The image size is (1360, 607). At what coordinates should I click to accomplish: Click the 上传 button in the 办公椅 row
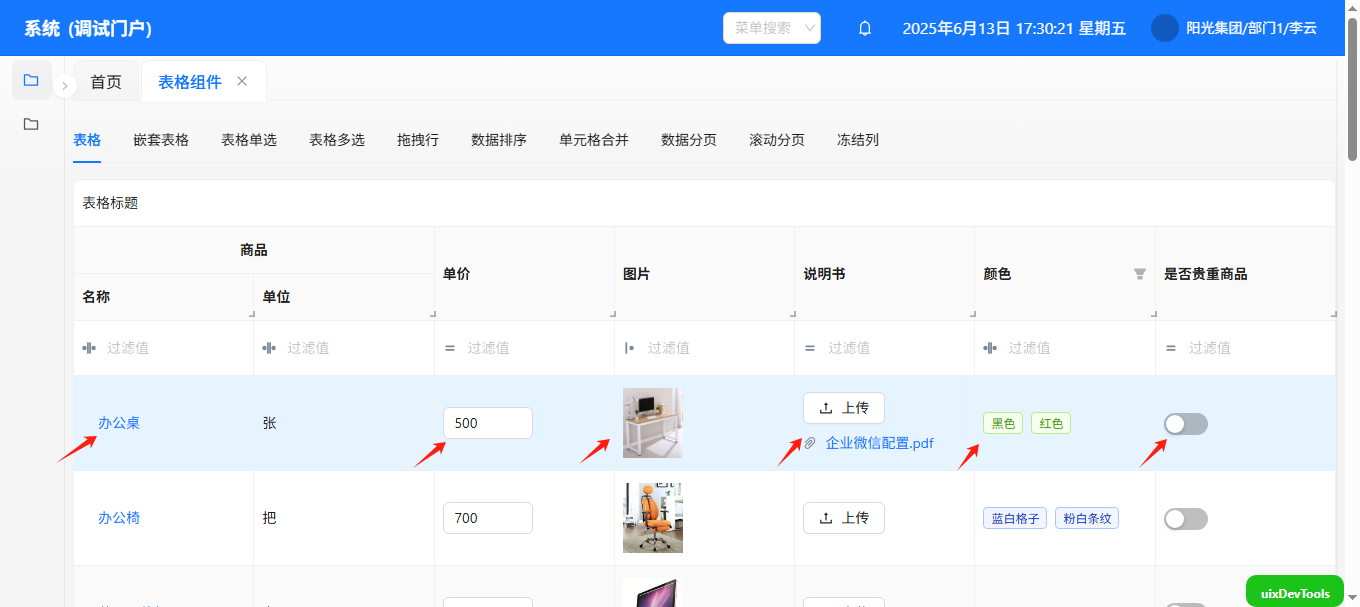844,518
